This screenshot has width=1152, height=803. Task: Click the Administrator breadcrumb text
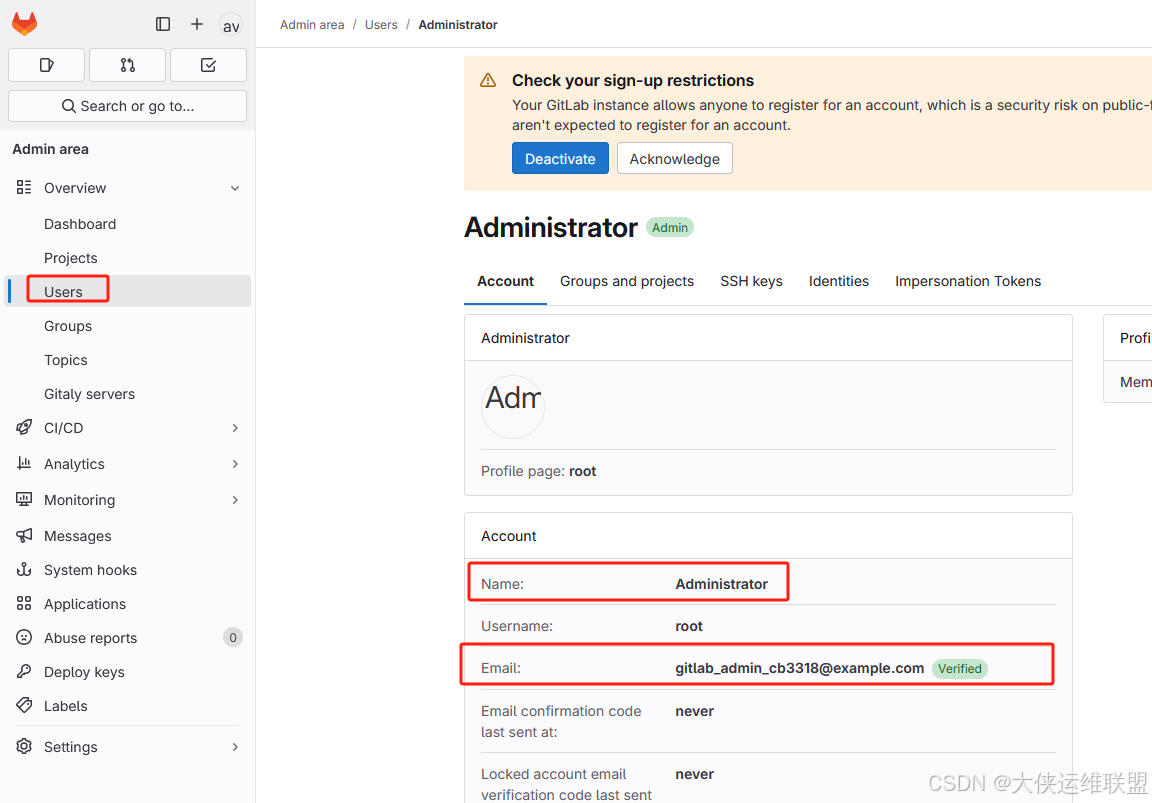(x=458, y=25)
